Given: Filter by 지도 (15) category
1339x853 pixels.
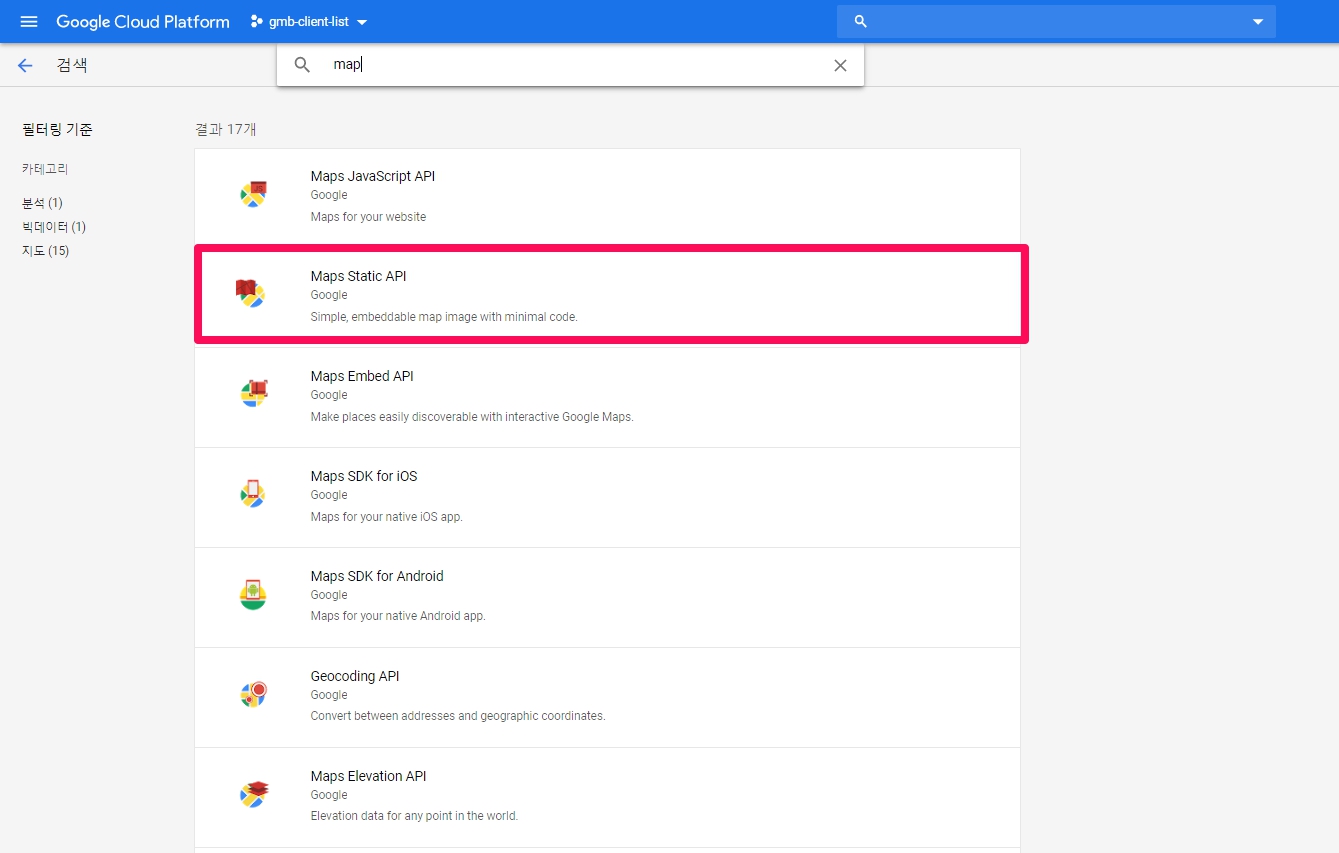Looking at the screenshot, I should click(46, 251).
